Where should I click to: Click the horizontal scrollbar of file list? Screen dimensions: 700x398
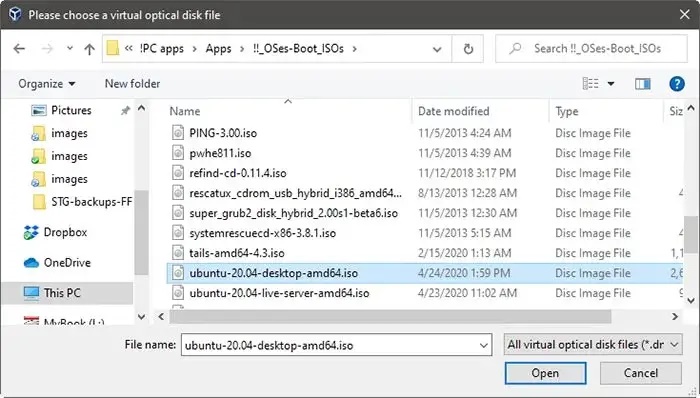[x=390, y=317]
